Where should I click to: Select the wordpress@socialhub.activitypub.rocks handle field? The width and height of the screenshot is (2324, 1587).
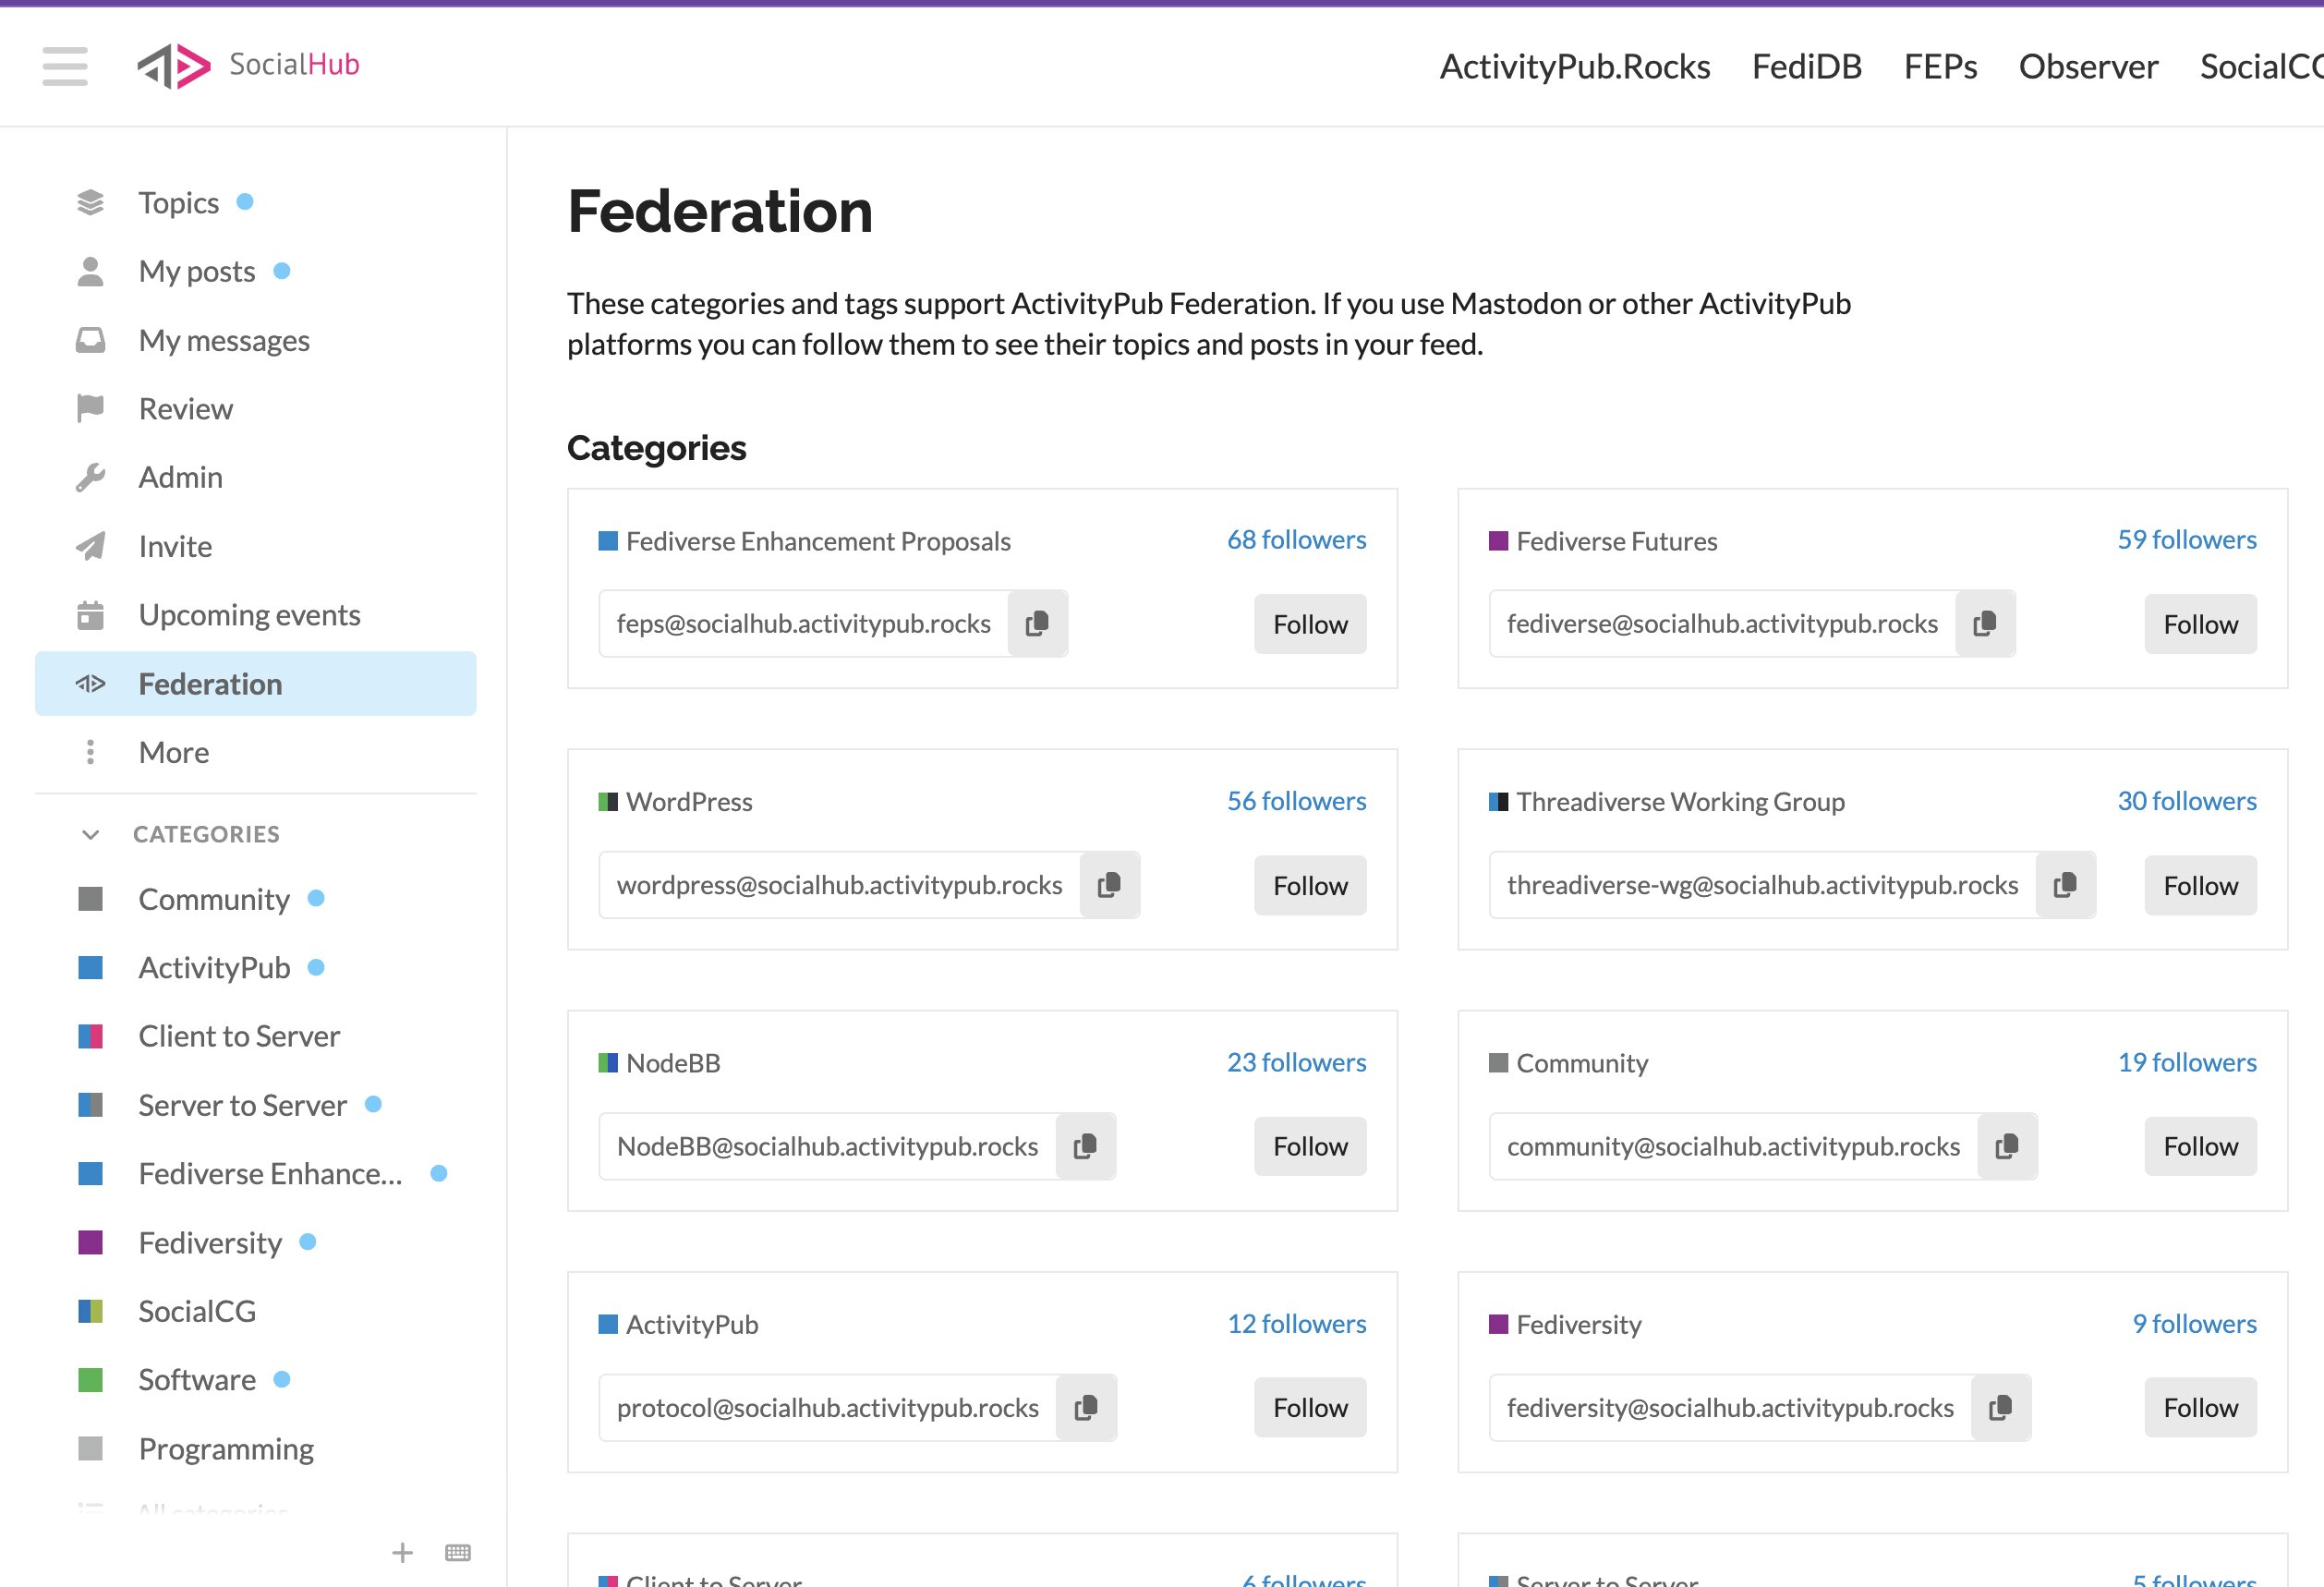click(839, 885)
